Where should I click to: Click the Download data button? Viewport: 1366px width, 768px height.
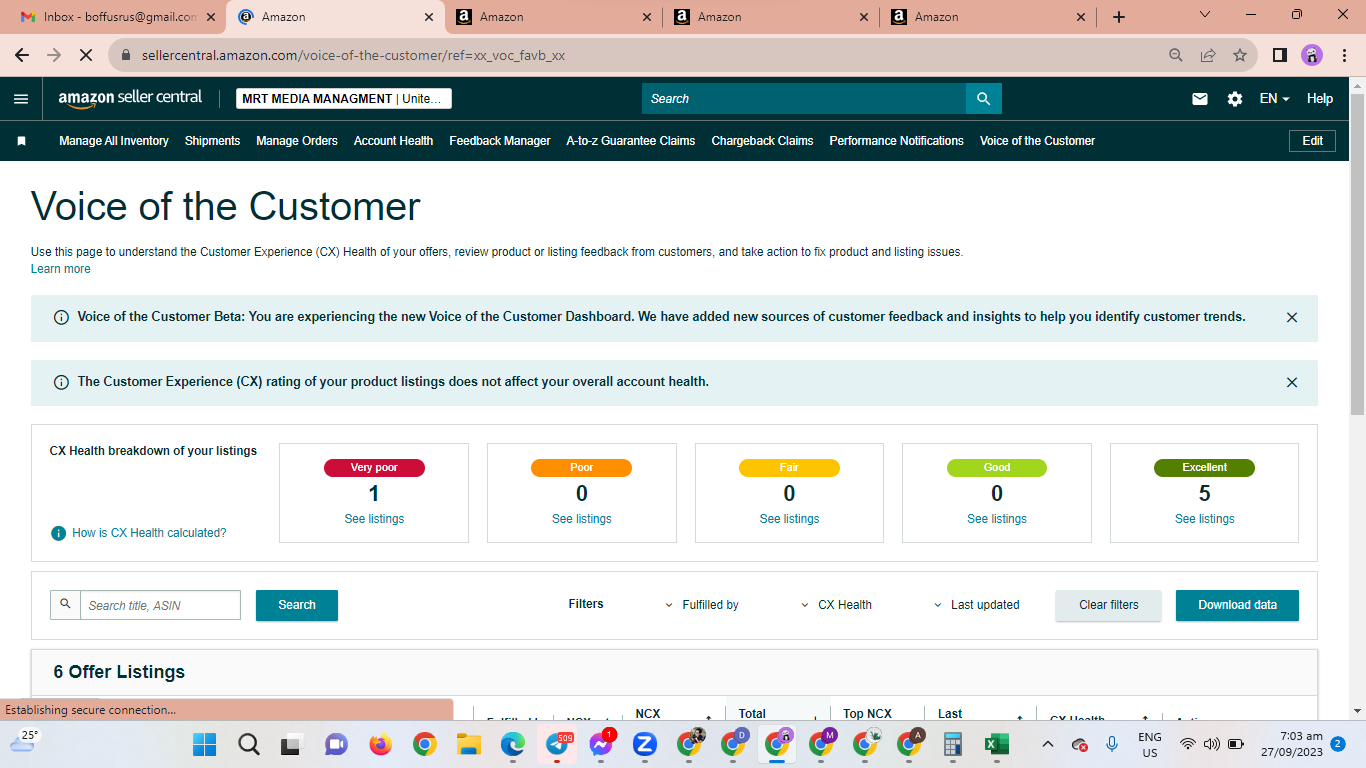pos(1237,605)
